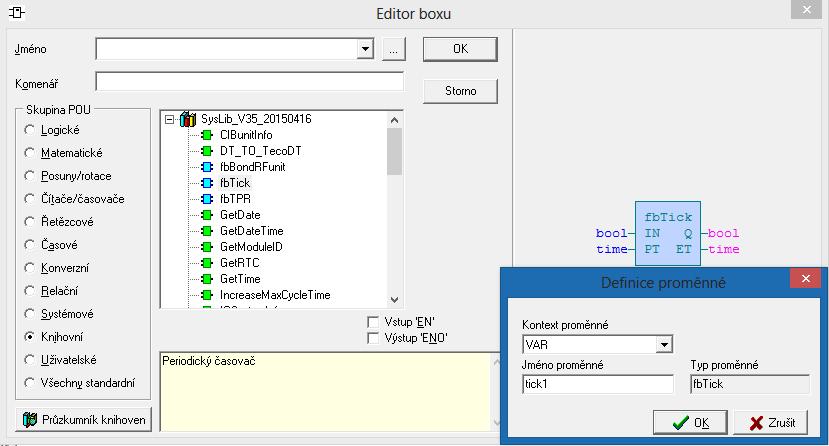Choose the Všechny standardní radio option
This screenshot has height=446, width=829.
[30, 383]
